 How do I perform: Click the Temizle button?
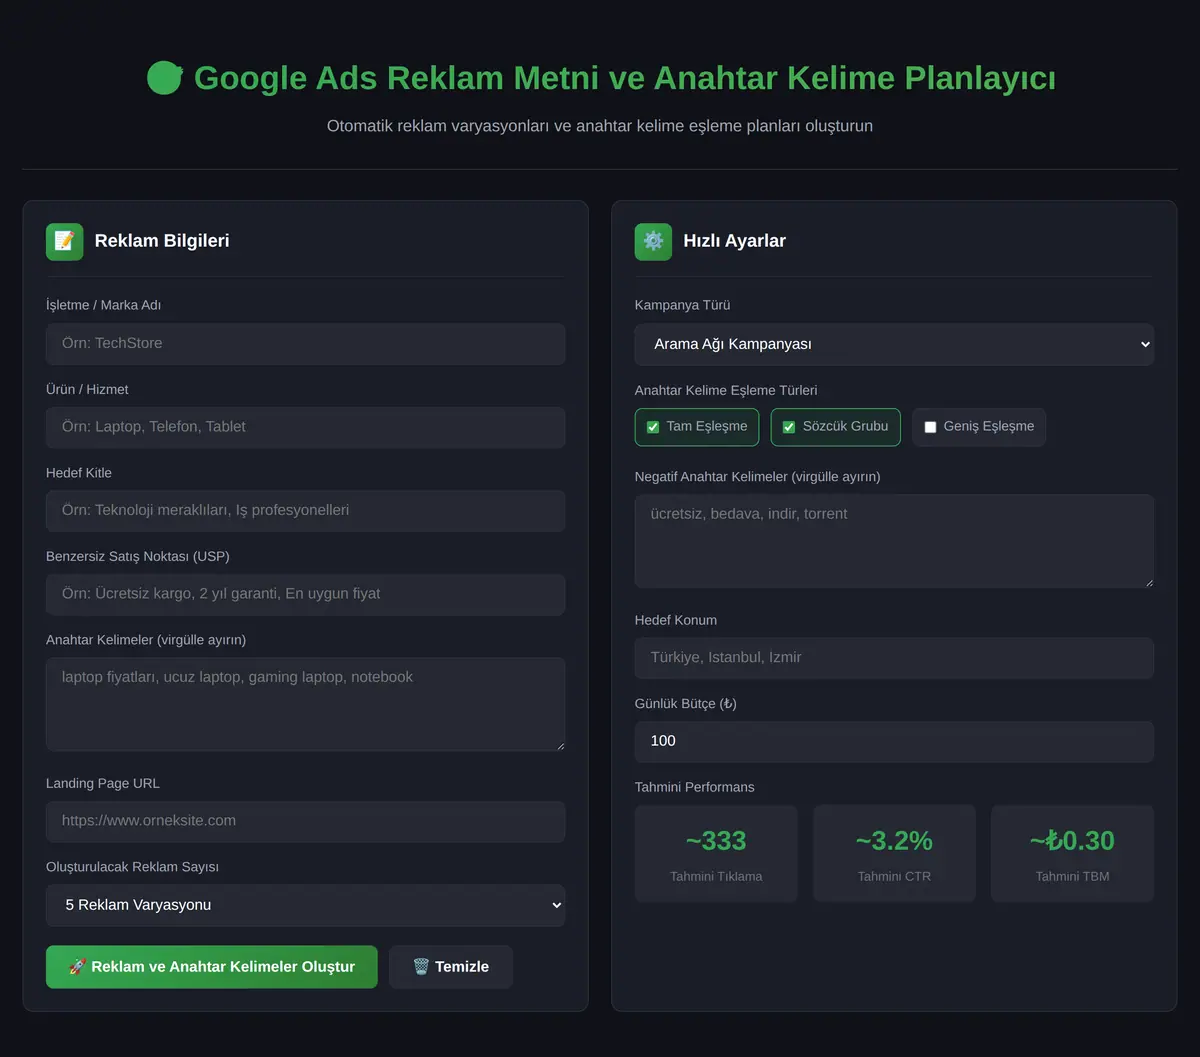[451, 967]
